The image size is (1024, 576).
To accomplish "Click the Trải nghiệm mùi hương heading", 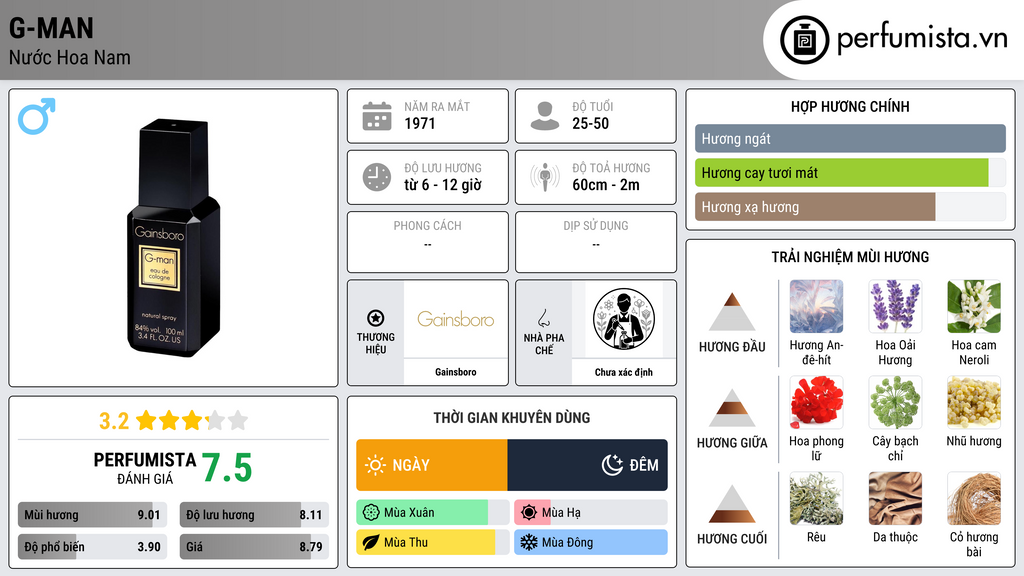I will 850,257.
